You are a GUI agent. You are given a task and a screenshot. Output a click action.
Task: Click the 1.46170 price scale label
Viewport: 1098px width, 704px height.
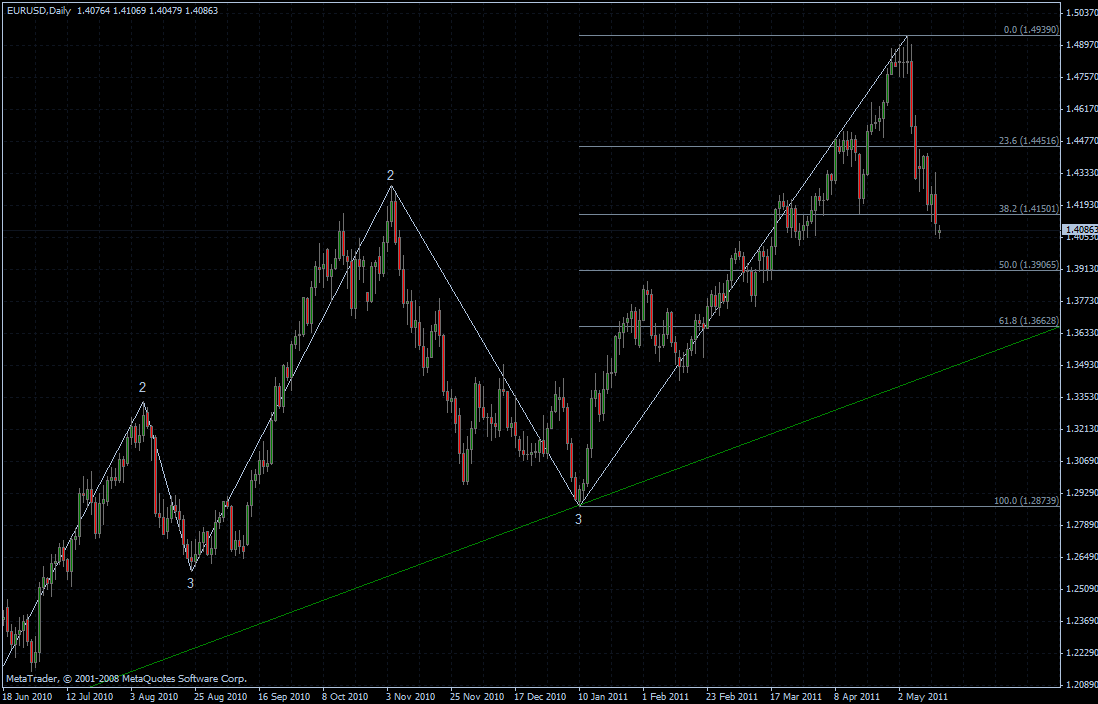tap(1082, 109)
